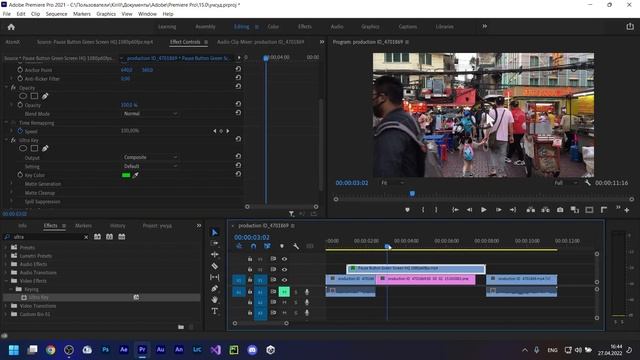This screenshot has height=360, width=640.
Task: Collapse the Video Effects folder
Action: [x=6, y=281]
